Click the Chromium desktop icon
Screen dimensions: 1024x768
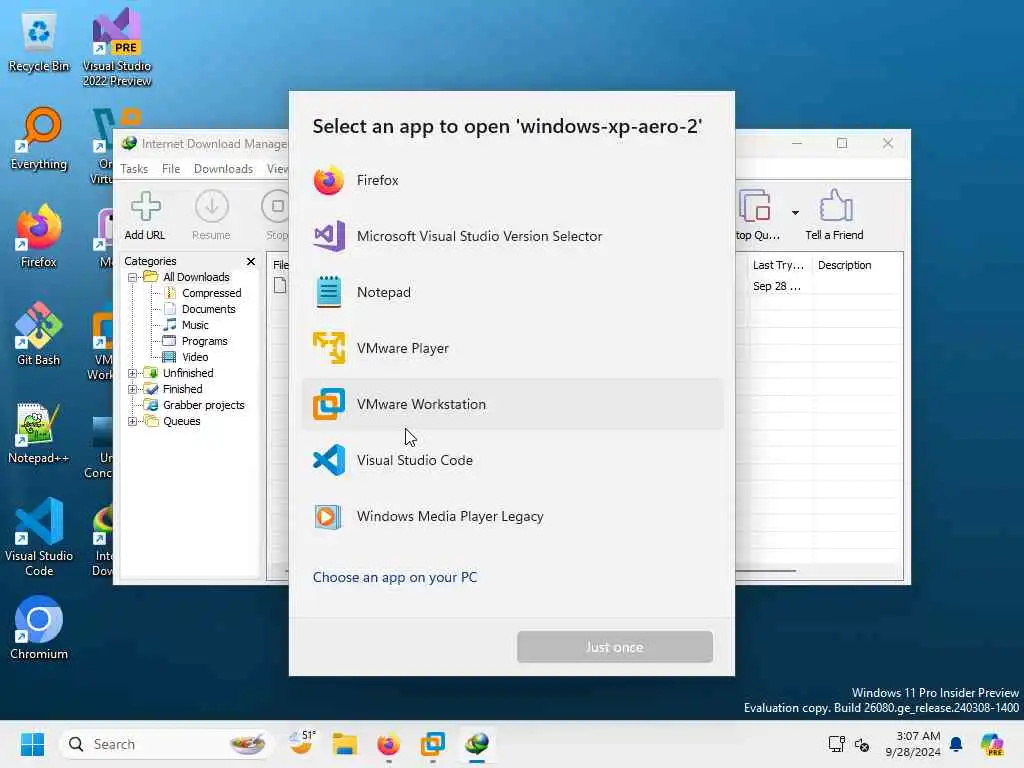pos(39,628)
